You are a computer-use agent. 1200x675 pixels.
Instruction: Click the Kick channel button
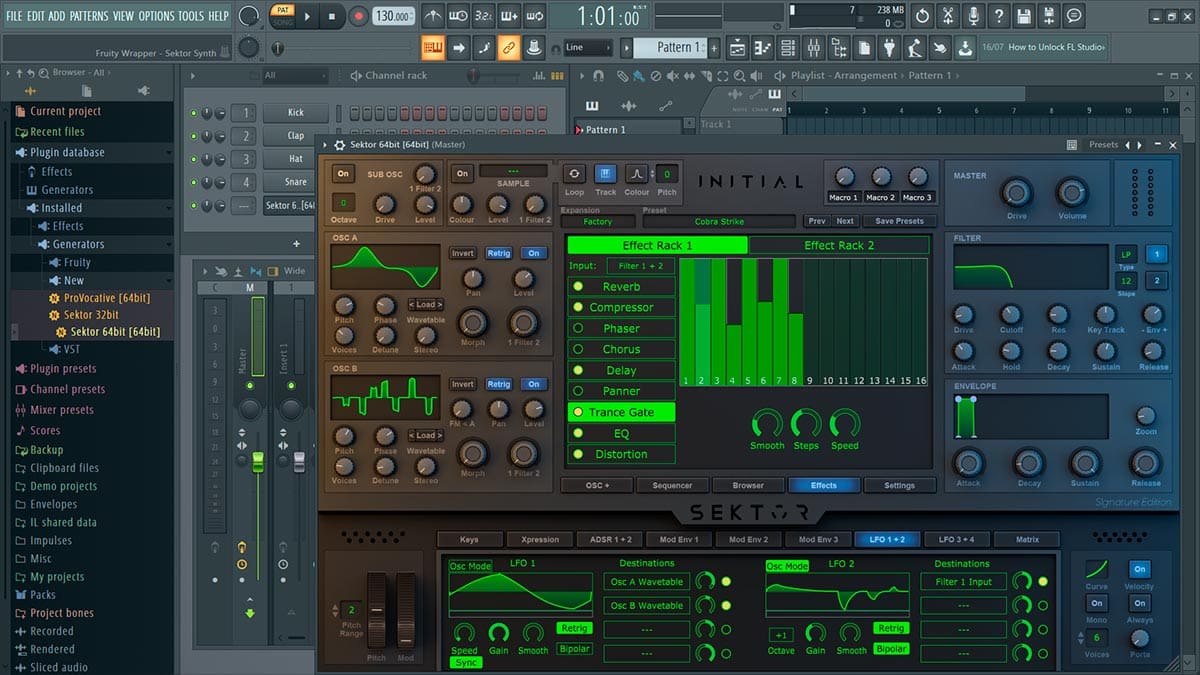[296, 113]
